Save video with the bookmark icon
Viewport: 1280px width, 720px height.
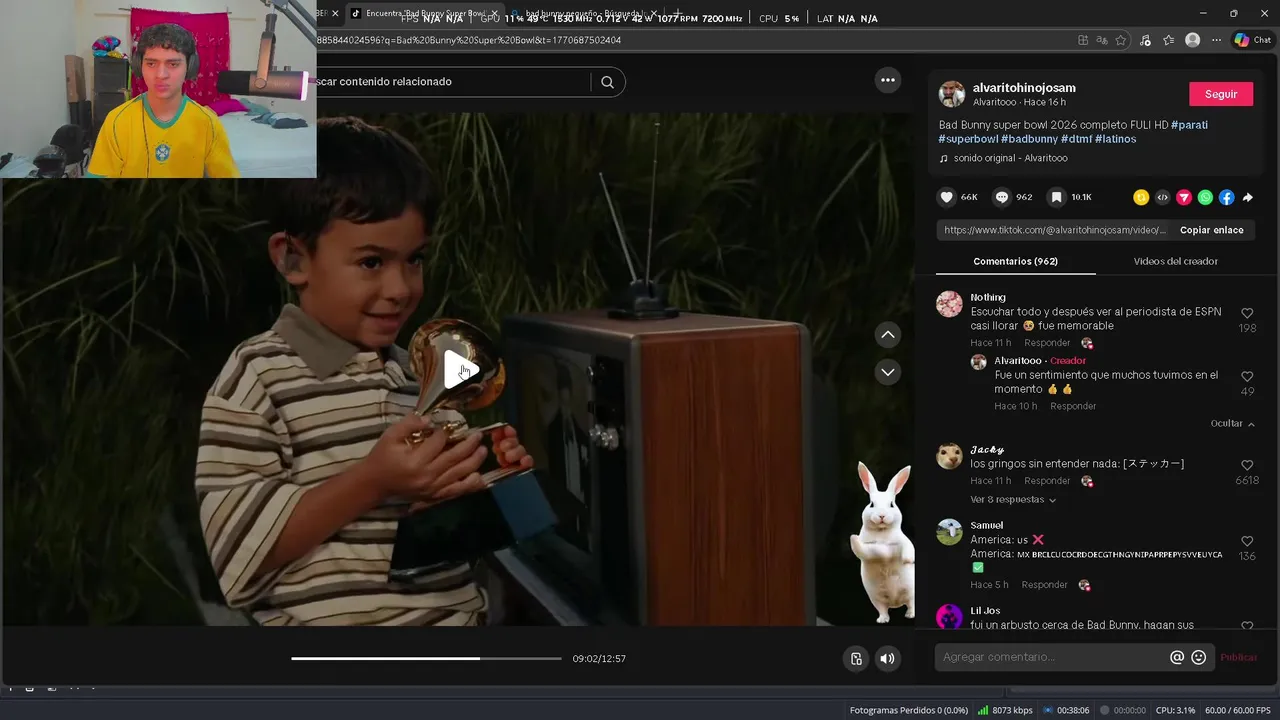pos(1056,197)
